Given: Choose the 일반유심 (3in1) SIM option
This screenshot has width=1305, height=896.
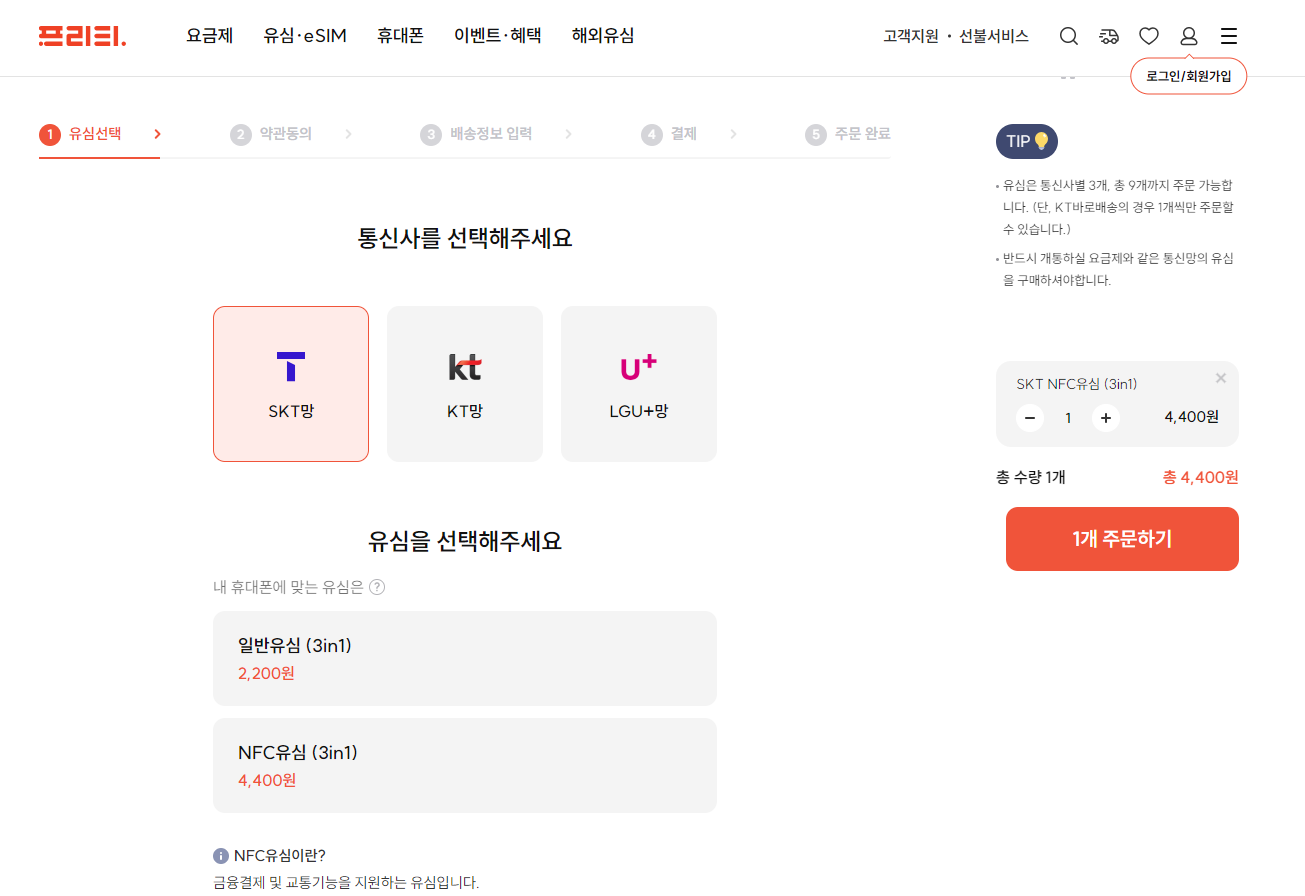Looking at the screenshot, I should (464, 658).
